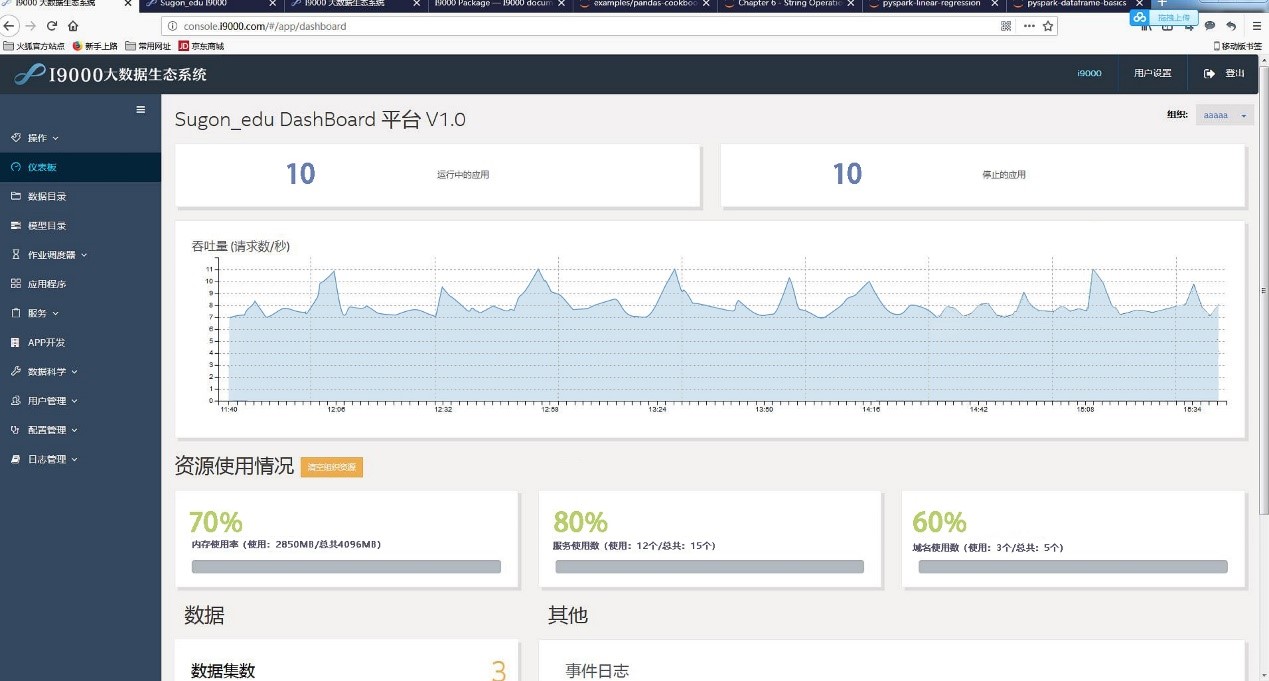Go forward with the browser forward arrow
Viewport: 1269px width, 681px height.
pos(32,26)
